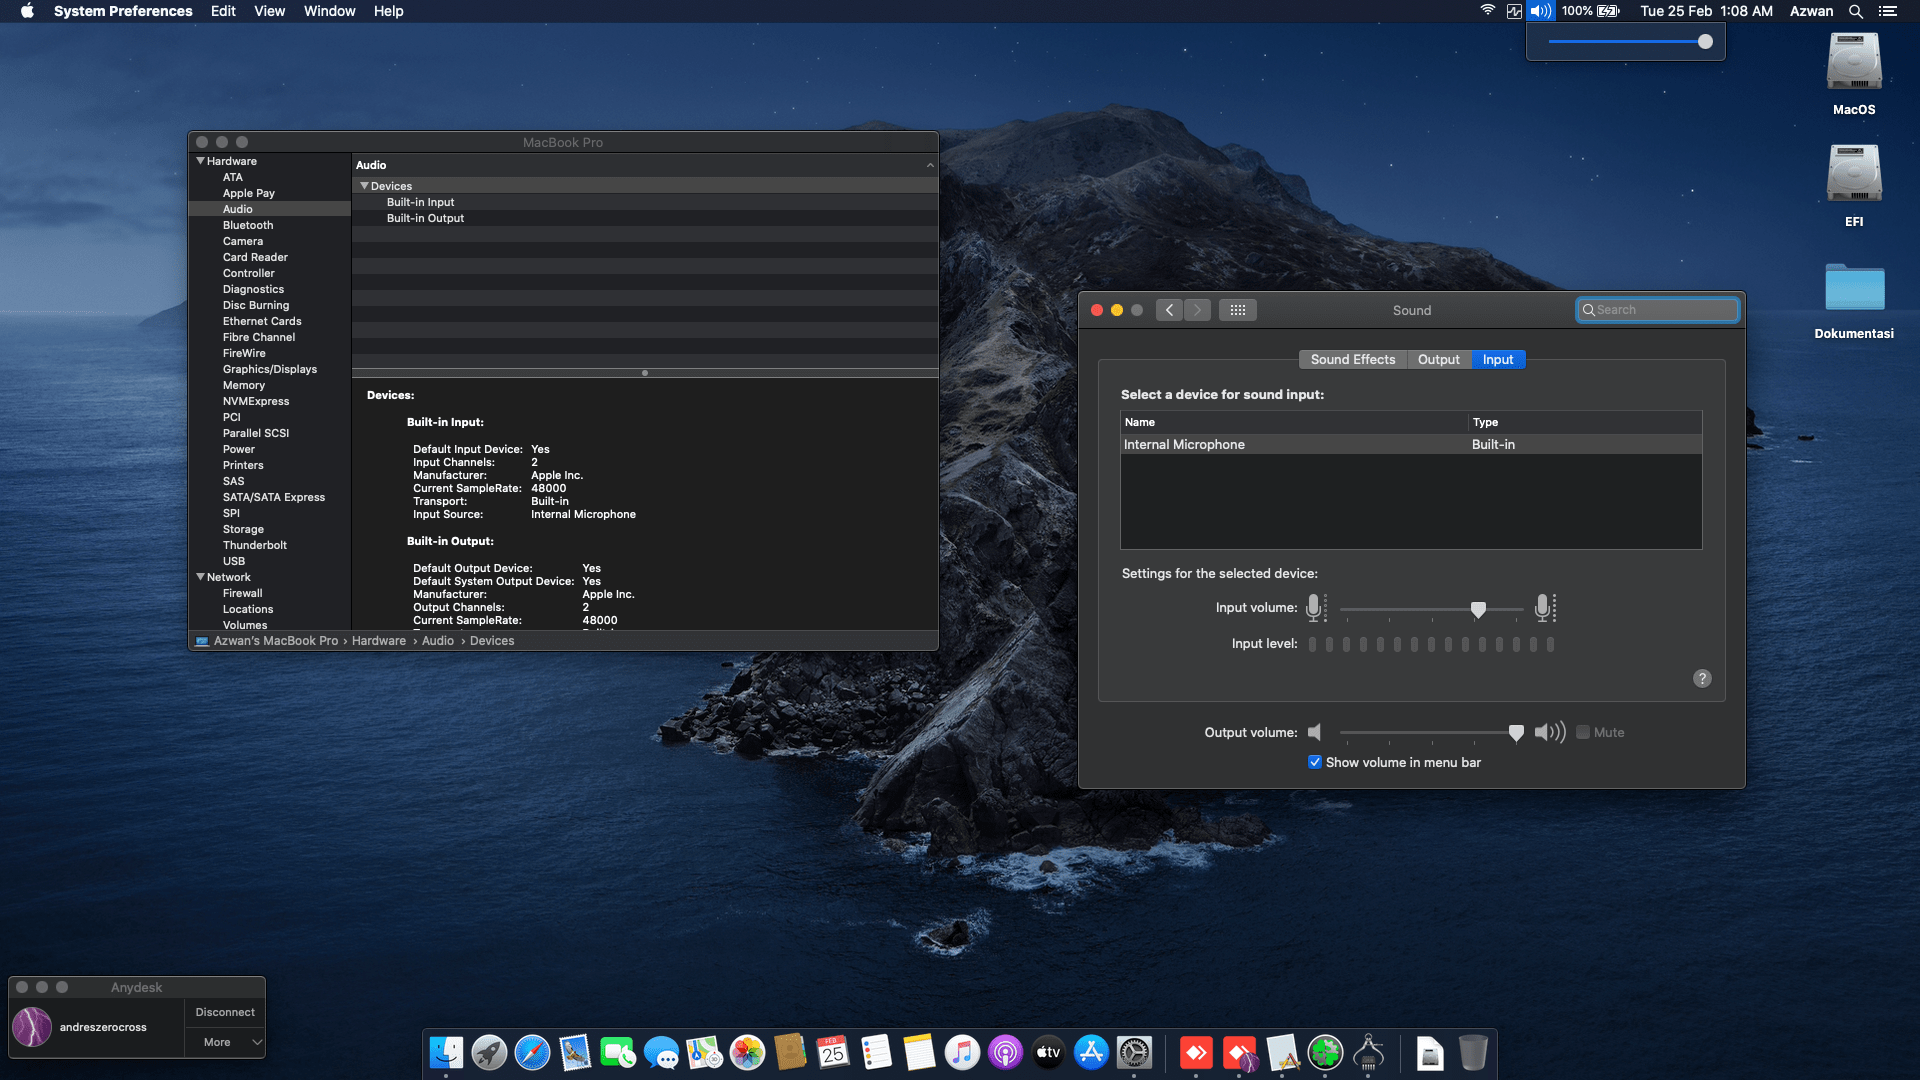The height and width of the screenshot is (1080, 1920).
Task: Open Calendar from the Dock
Action: coord(833,1053)
